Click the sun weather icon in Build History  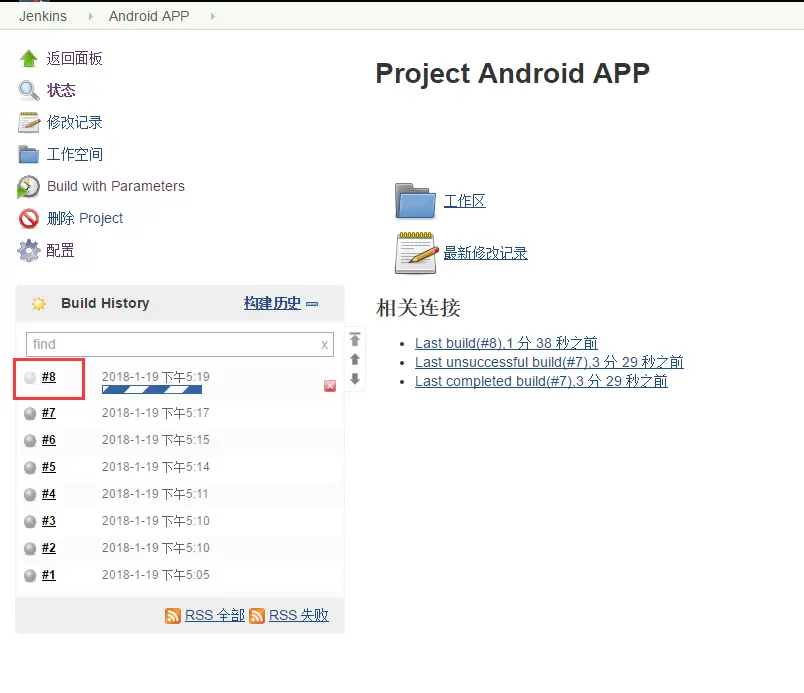coord(38,303)
